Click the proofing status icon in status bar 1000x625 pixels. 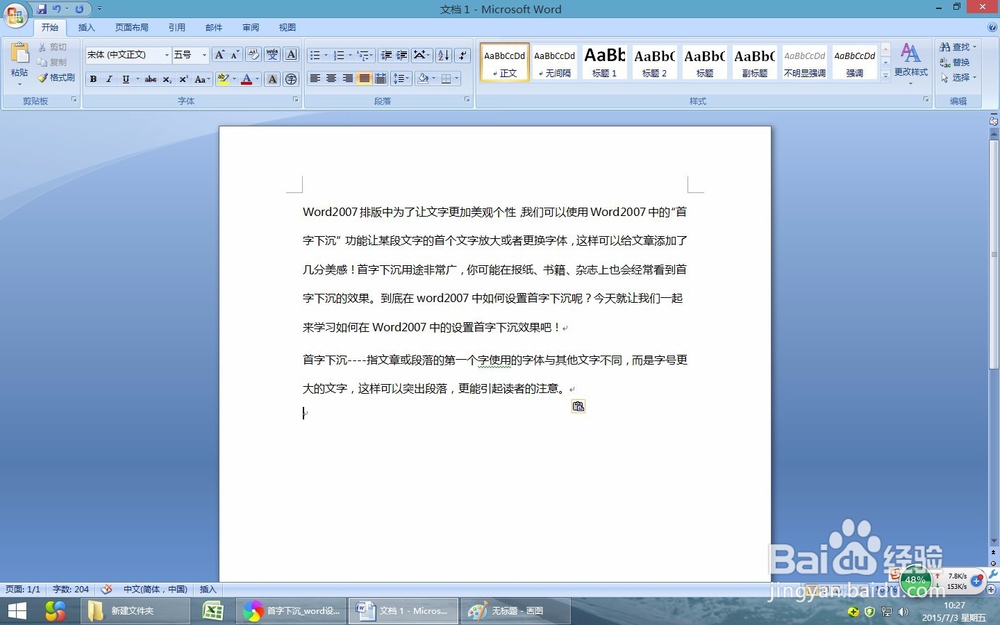tap(107, 589)
